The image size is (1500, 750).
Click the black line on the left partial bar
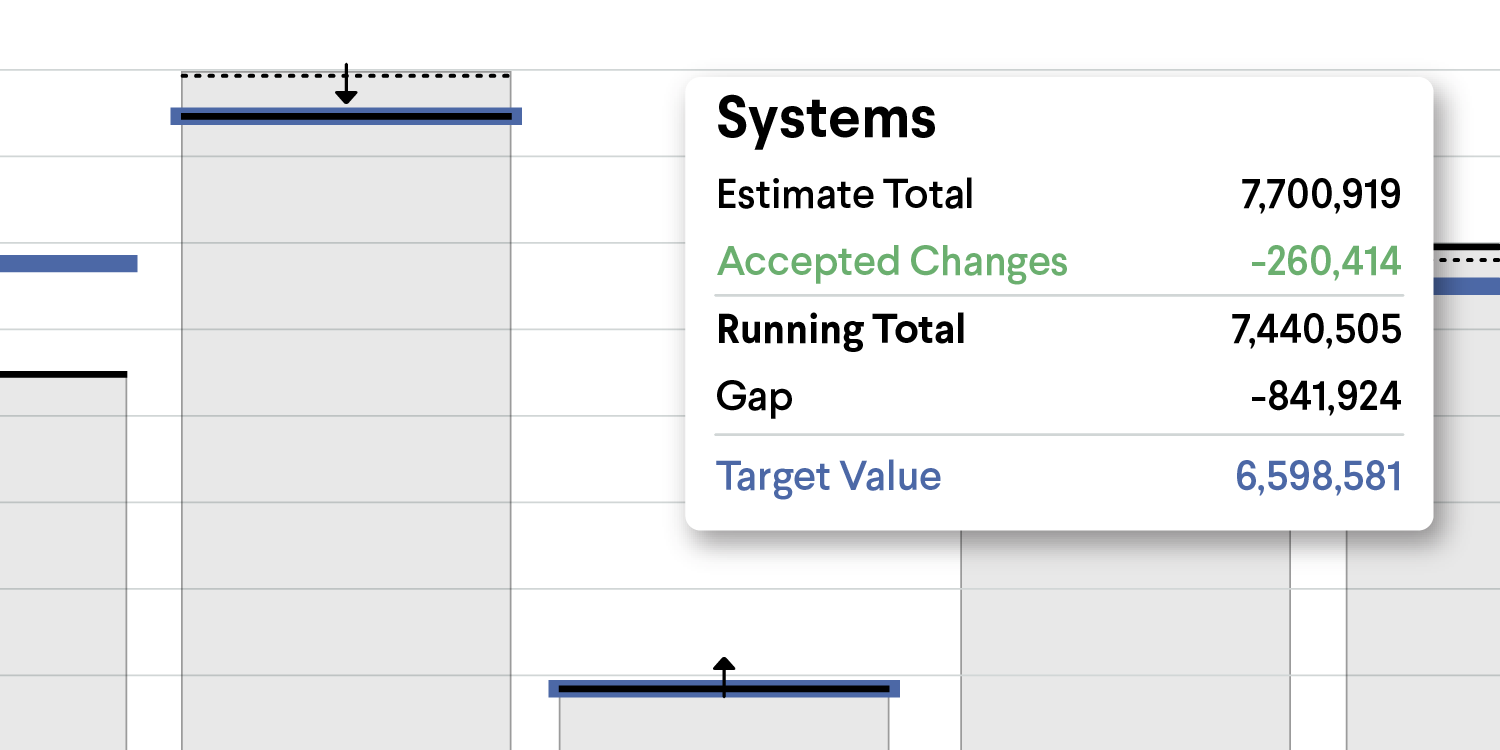pos(63,374)
